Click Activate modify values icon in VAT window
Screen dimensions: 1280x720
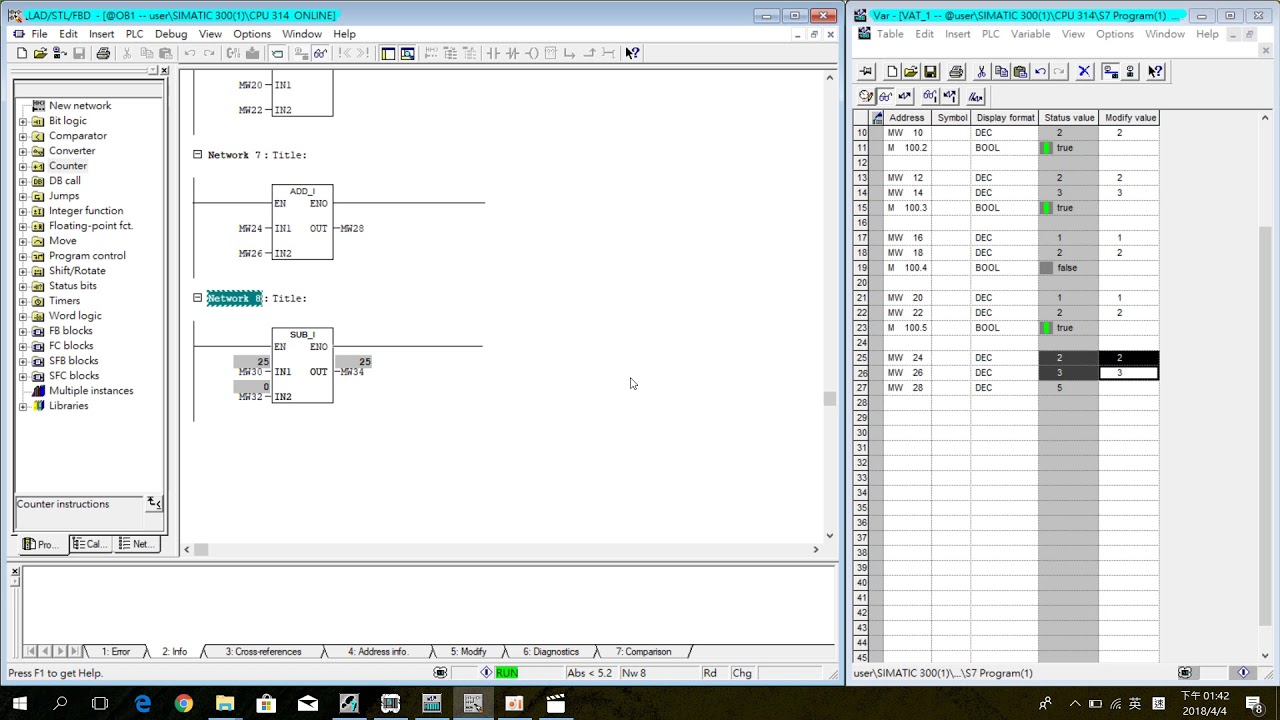click(950, 96)
